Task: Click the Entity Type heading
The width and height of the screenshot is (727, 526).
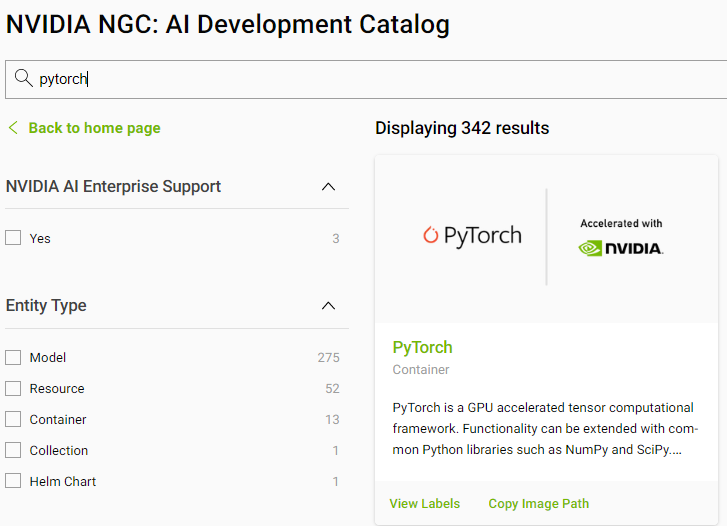Action: point(46,305)
